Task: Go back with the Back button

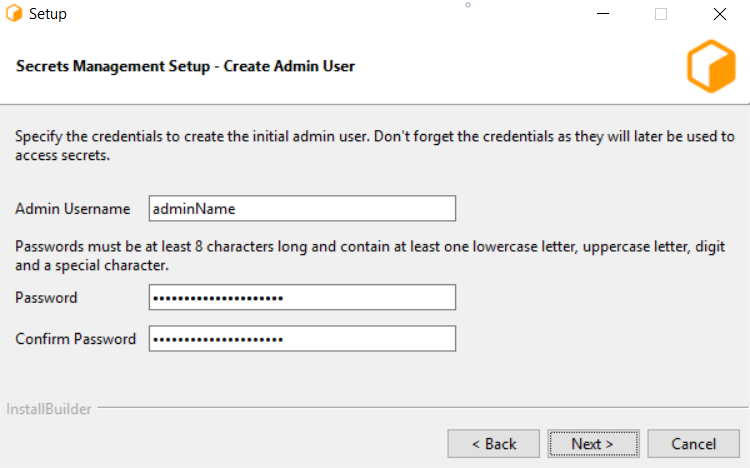Action: tap(494, 444)
